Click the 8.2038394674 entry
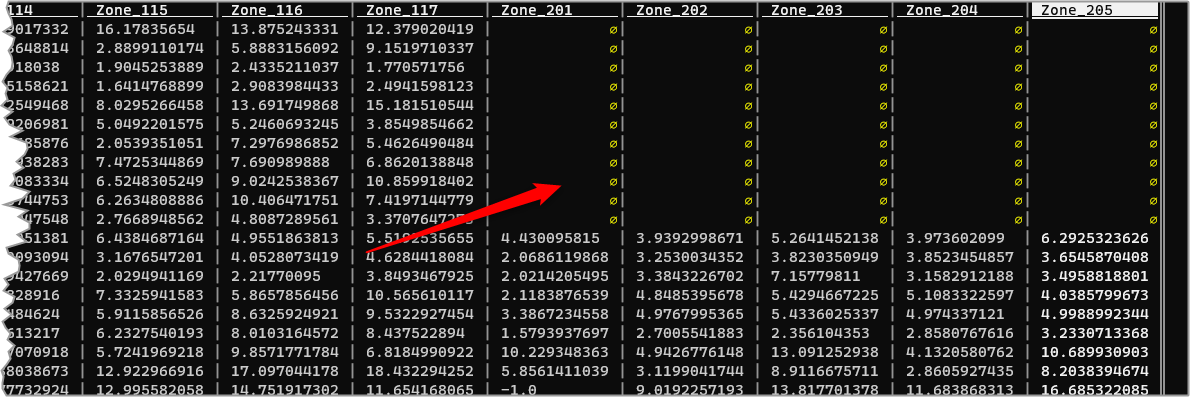This screenshot has height=397, width=1190. pos(1095,371)
